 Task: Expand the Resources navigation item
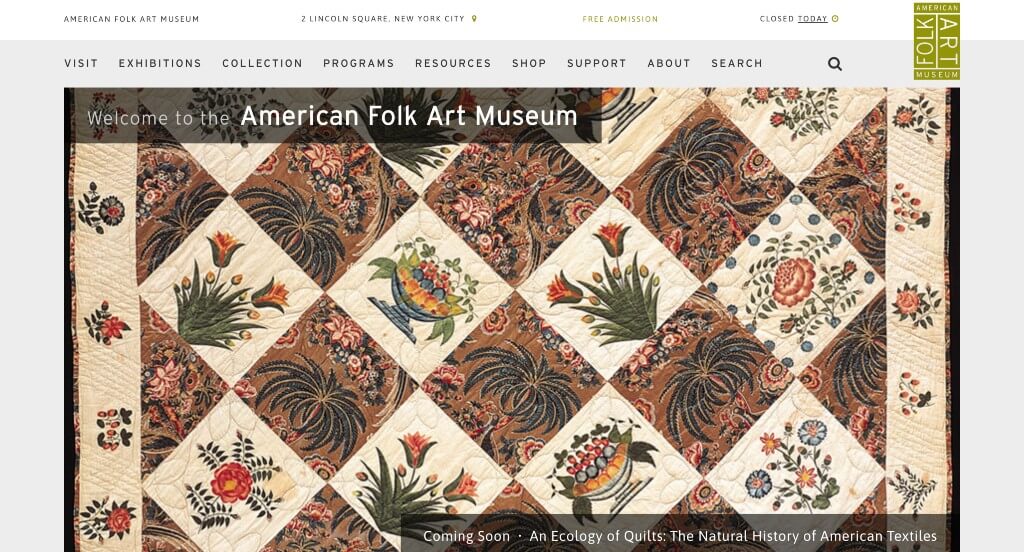click(x=453, y=63)
